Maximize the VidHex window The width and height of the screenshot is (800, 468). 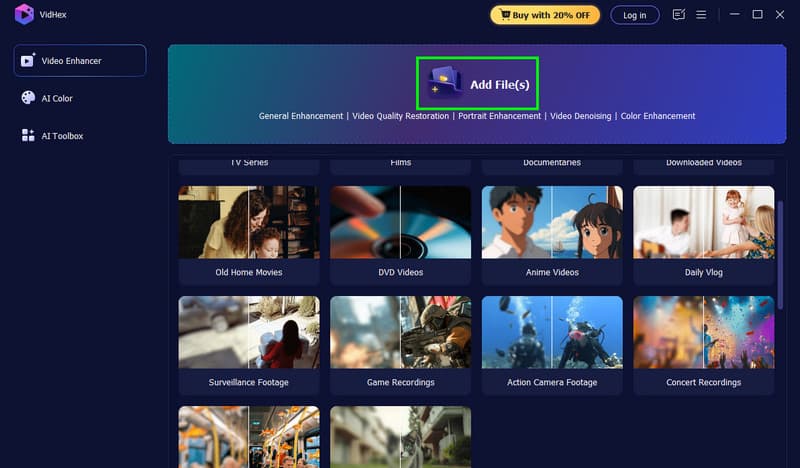(x=757, y=14)
